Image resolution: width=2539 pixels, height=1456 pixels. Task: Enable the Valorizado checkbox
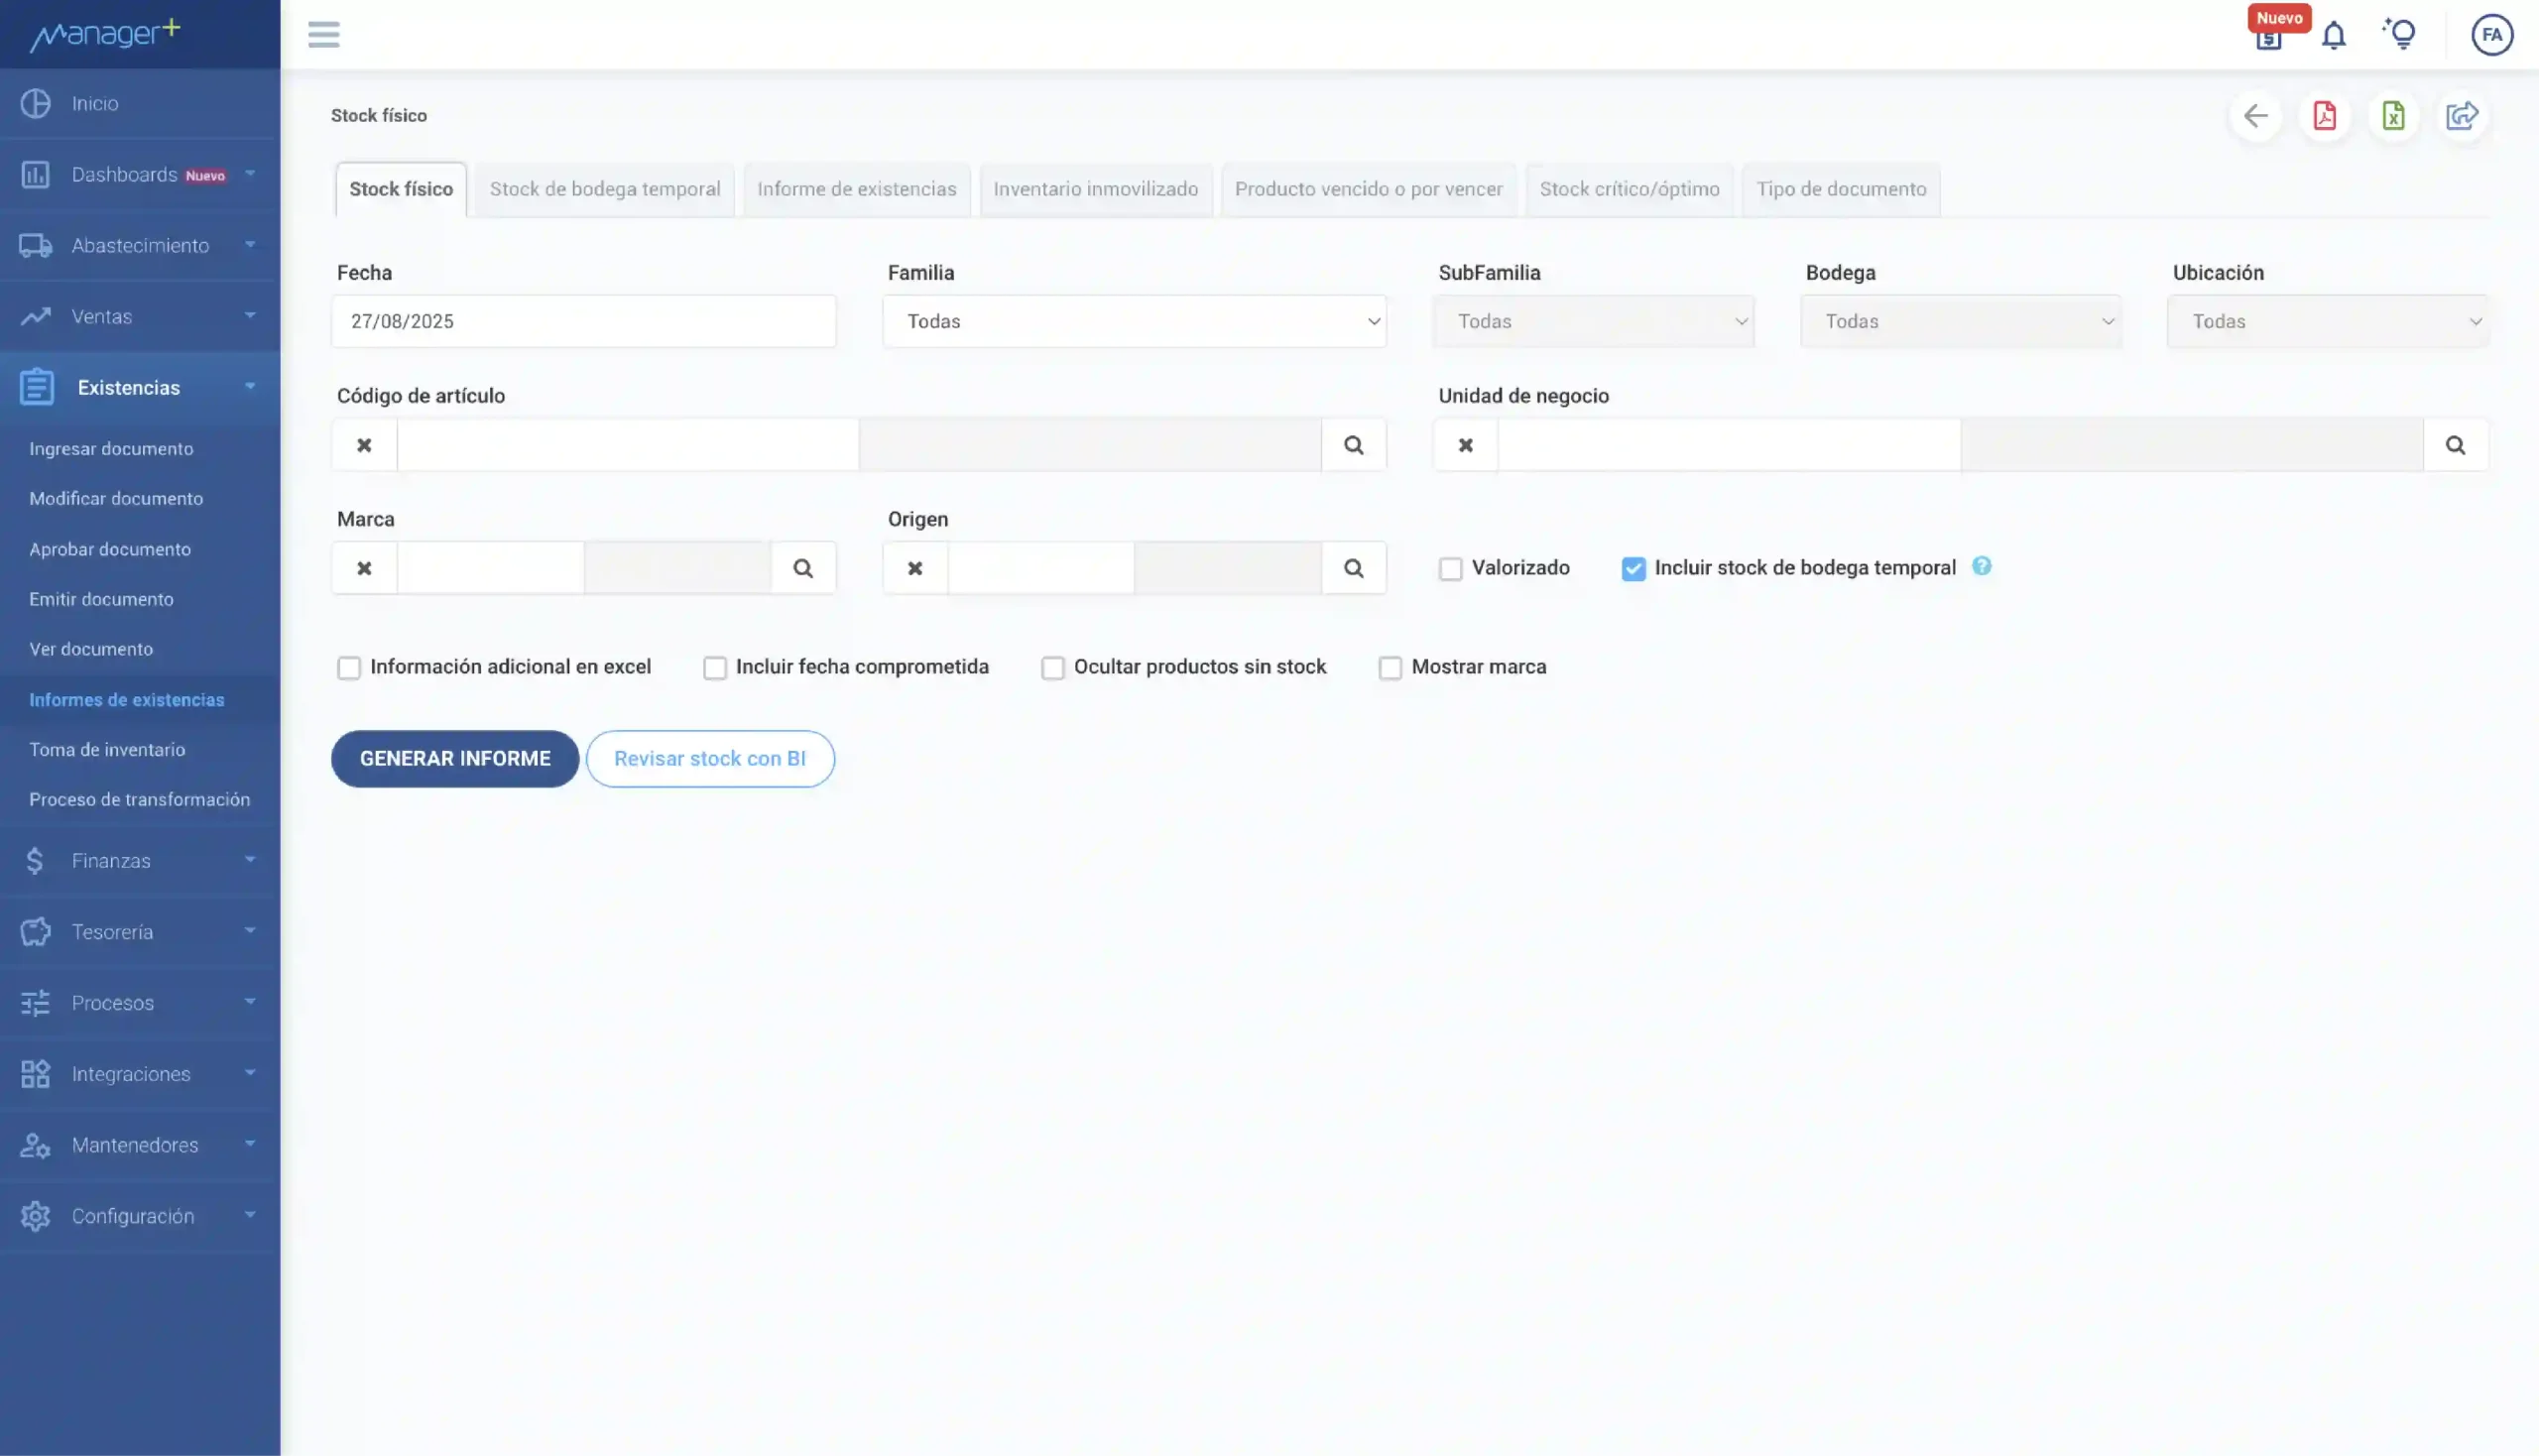tap(1450, 569)
